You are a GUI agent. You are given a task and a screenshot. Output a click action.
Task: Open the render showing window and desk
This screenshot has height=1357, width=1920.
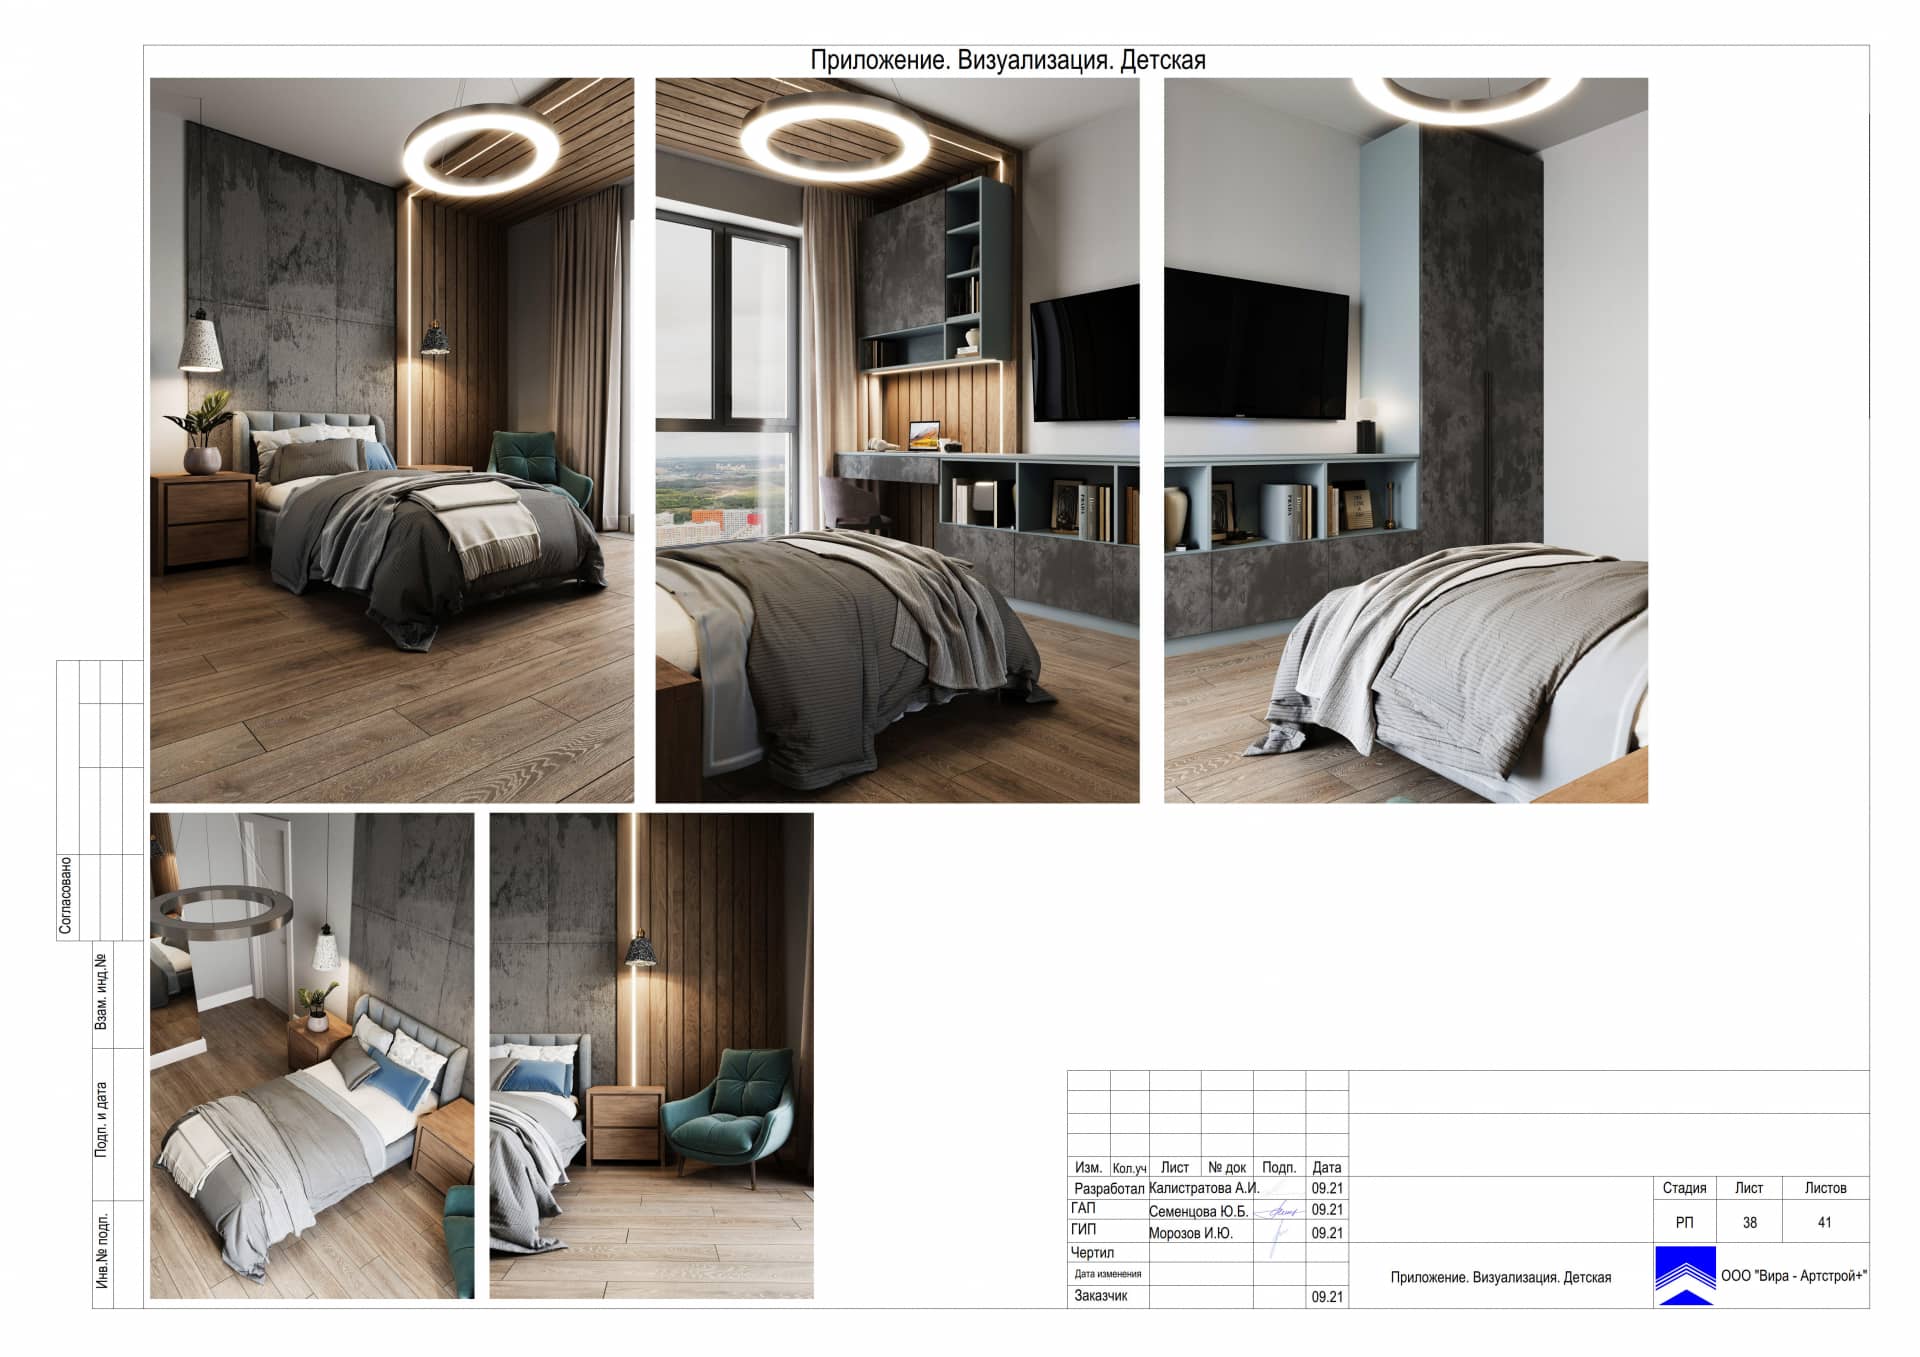pos(897,440)
